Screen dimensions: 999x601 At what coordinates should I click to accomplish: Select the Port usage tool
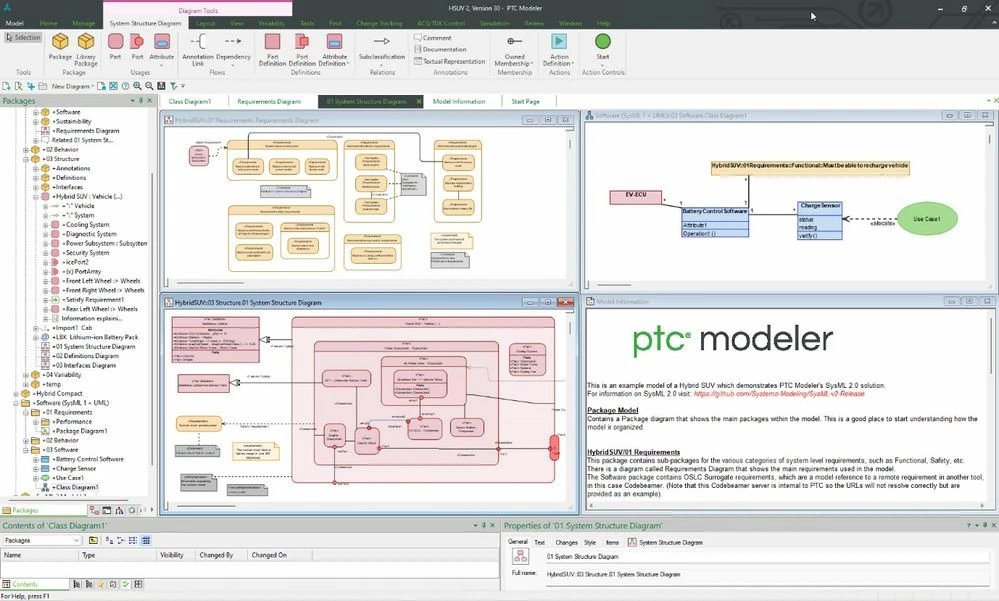point(137,47)
